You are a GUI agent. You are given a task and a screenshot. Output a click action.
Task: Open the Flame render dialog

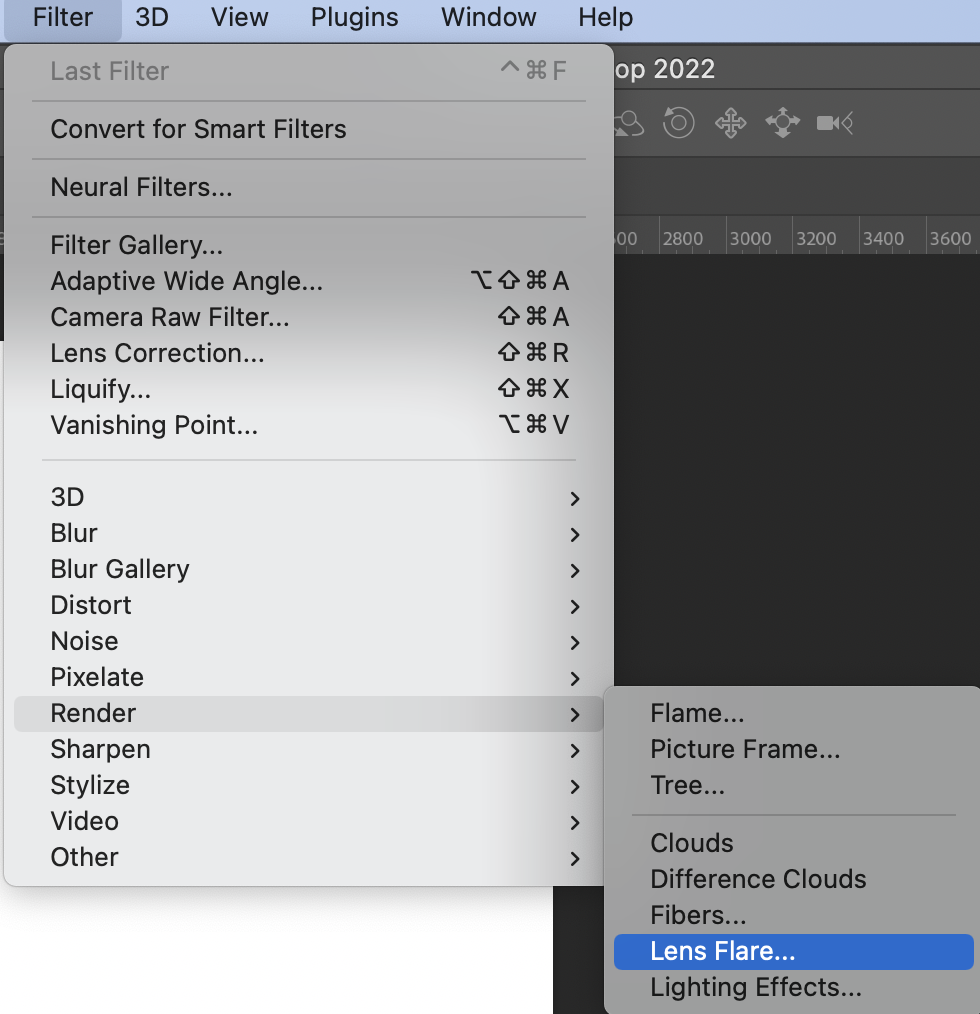[696, 713]
